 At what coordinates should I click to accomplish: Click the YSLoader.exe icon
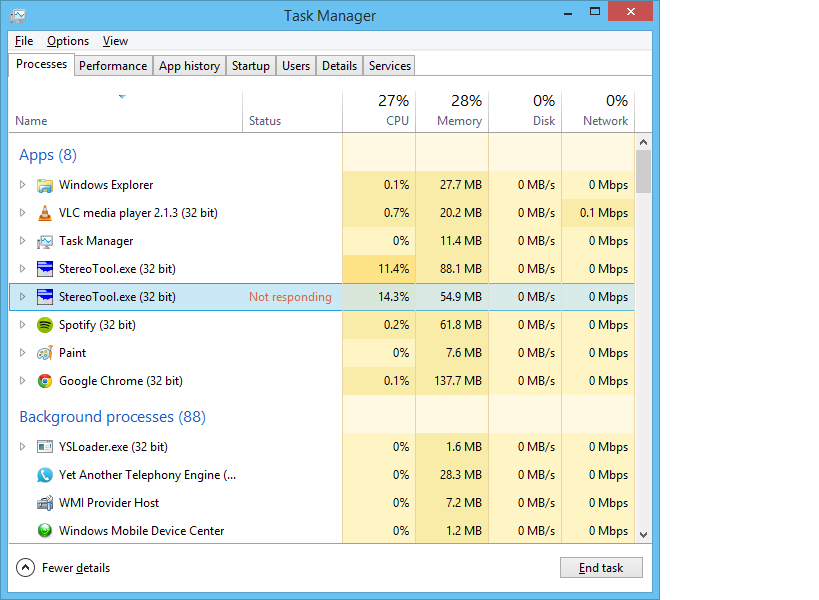point(45,447)
